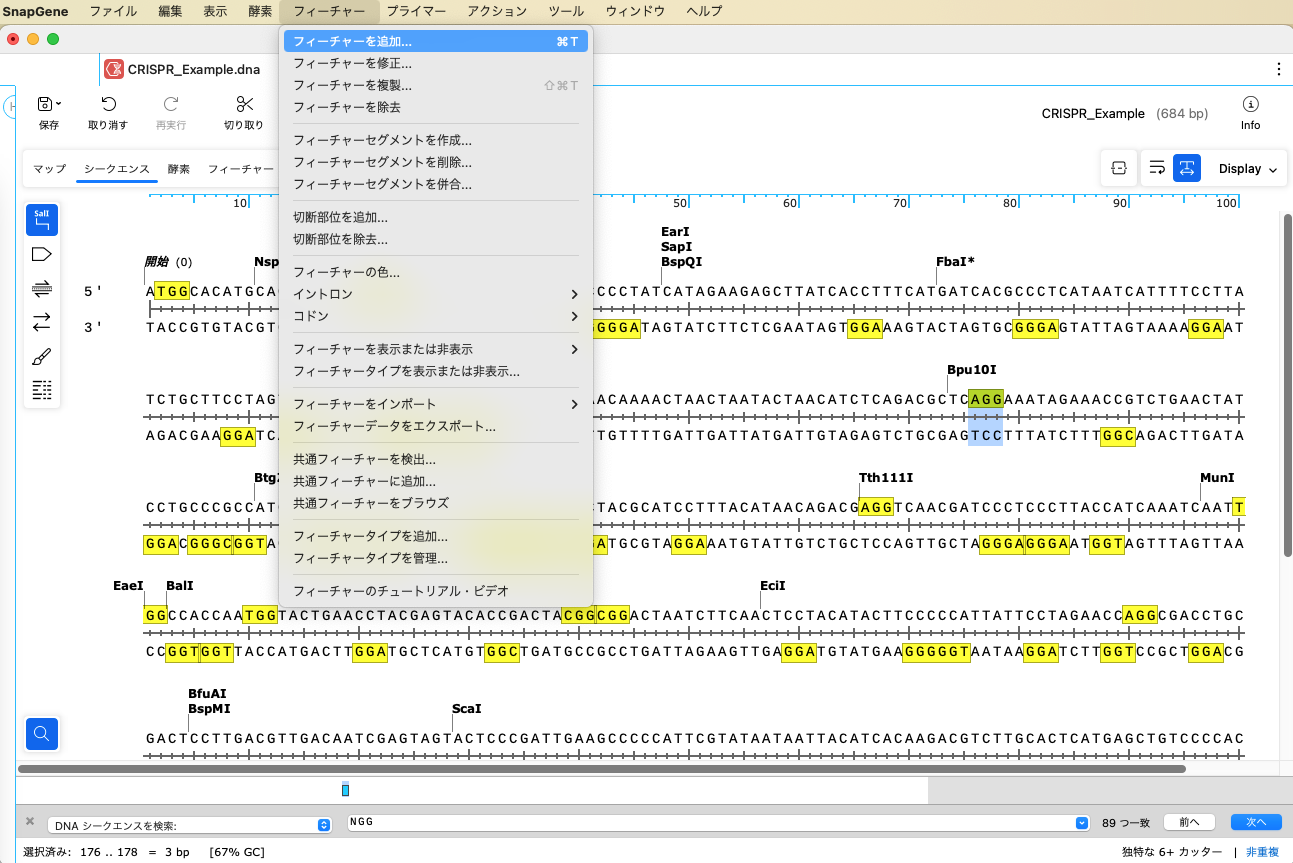This screenshot has height=863, width=1293.
Task: Select the SalI enzyme tool in sidebar
Action: 41,219
